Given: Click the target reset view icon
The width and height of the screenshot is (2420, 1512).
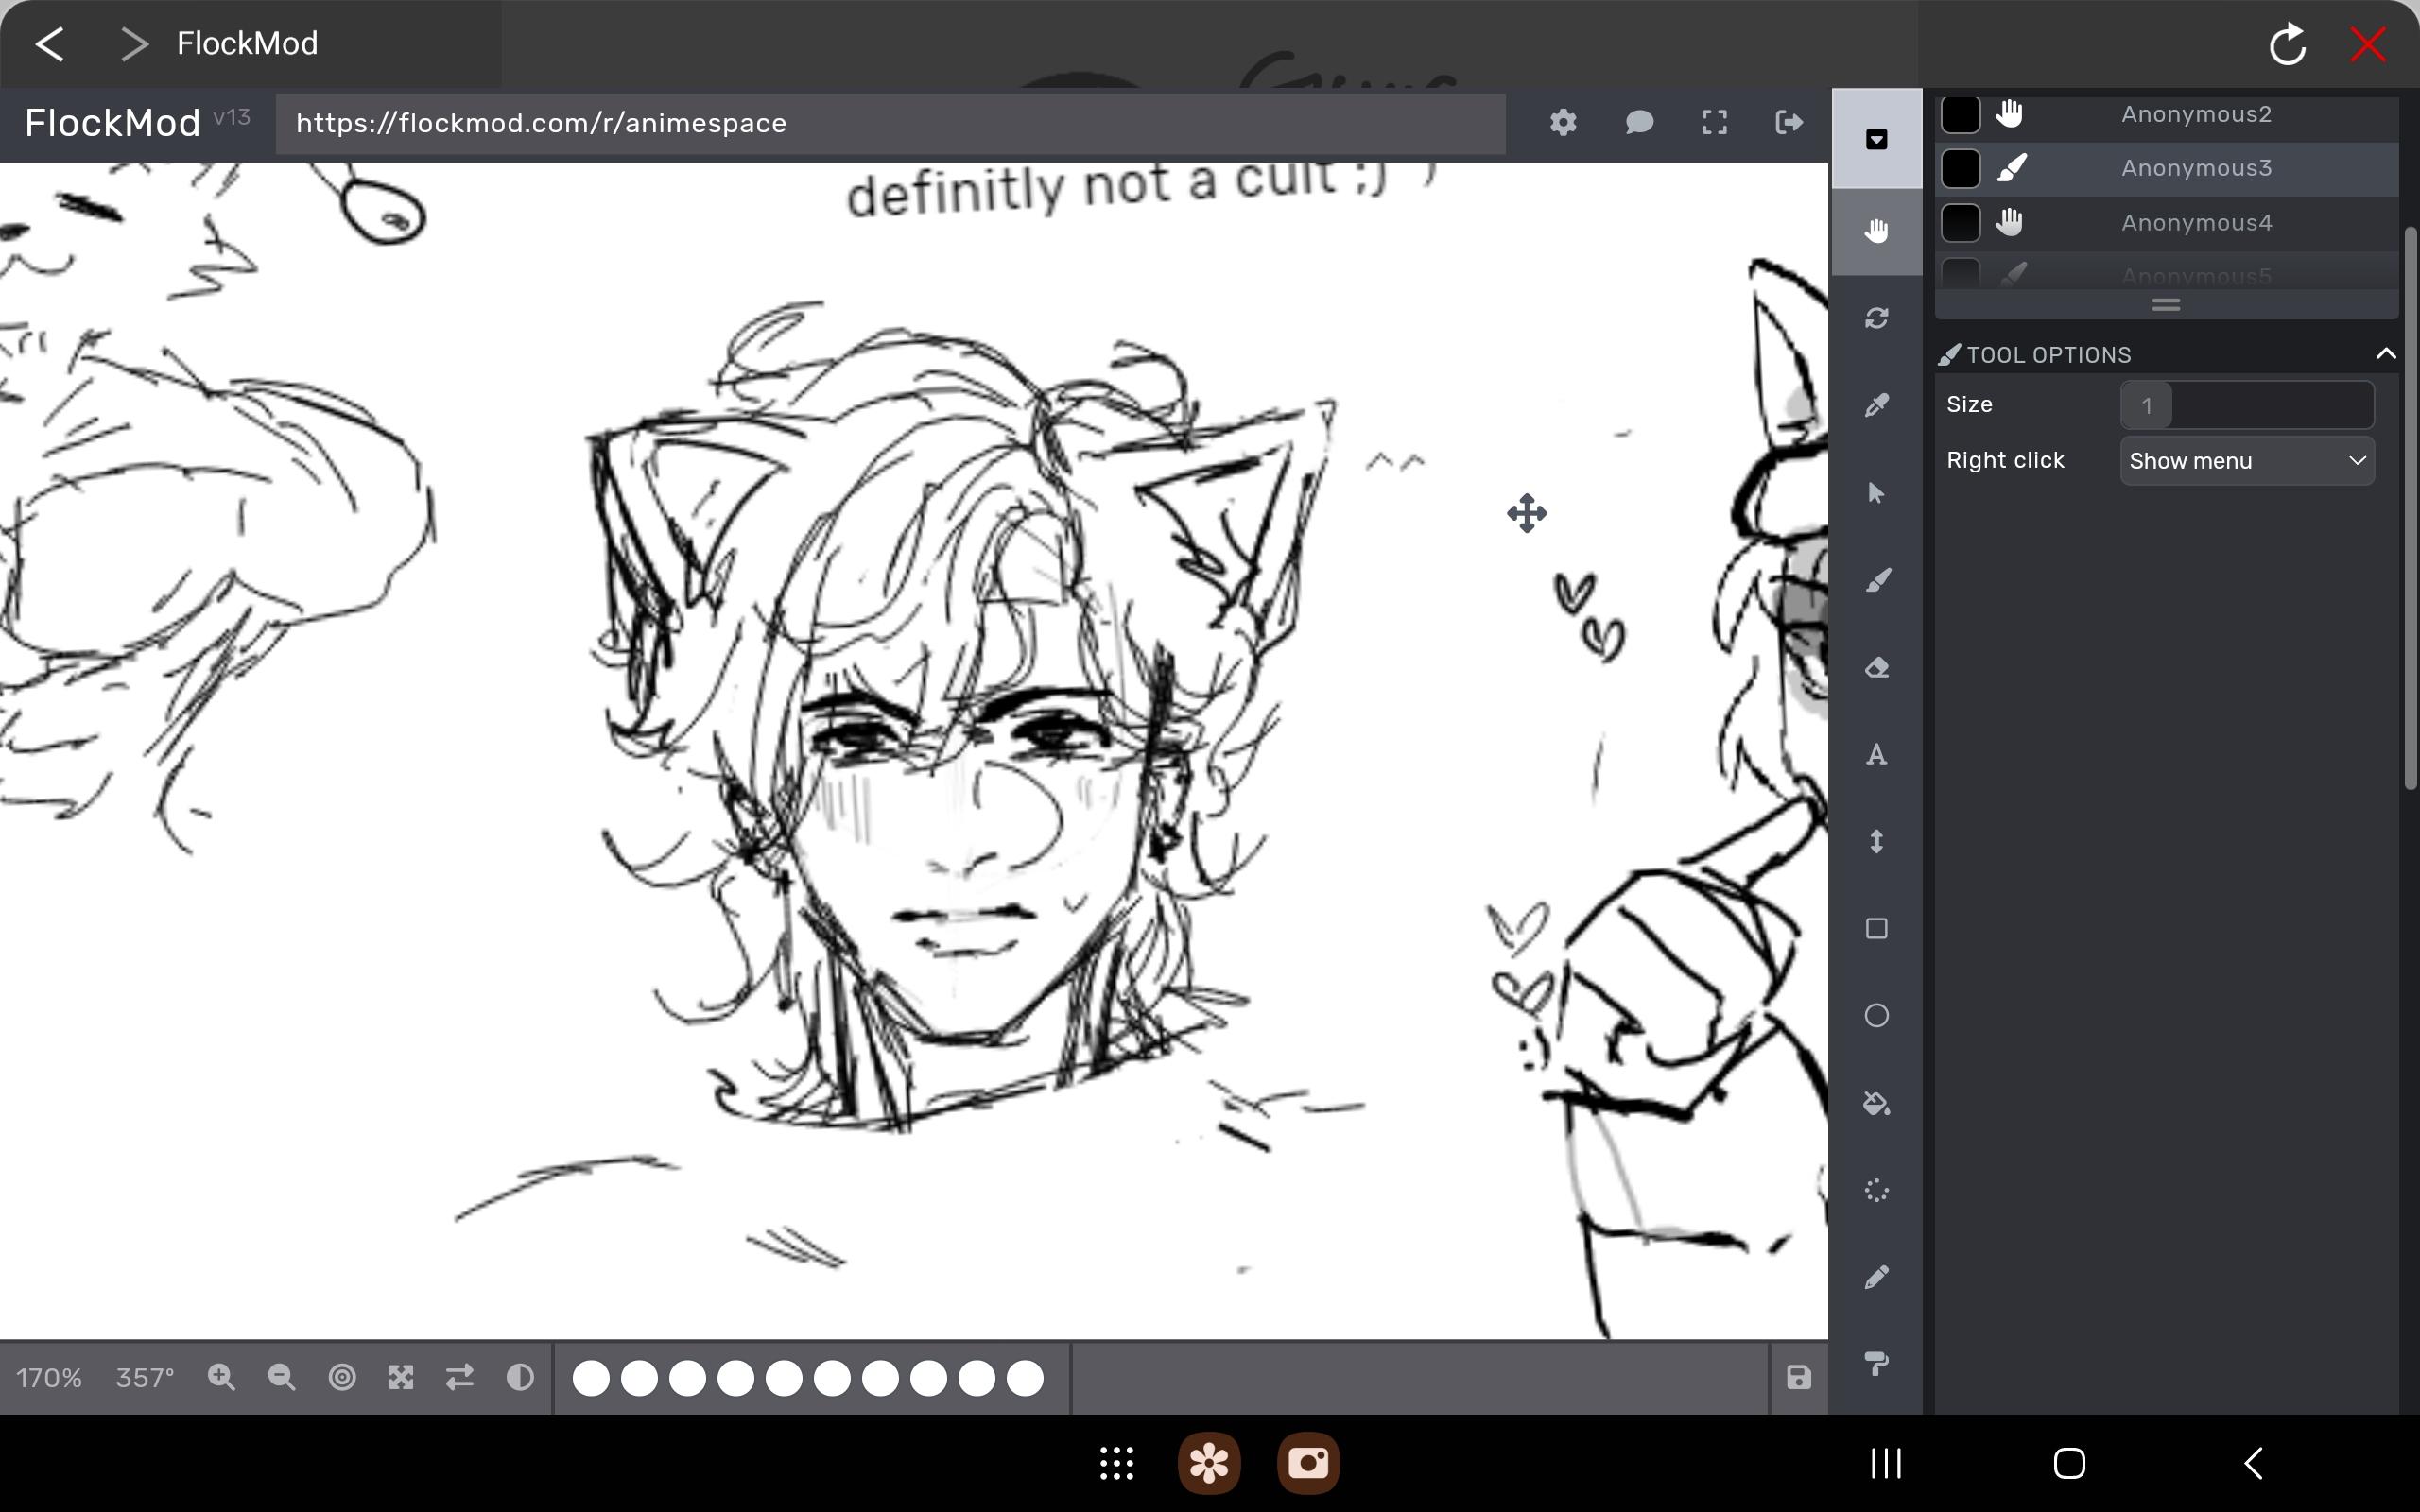Looking at the screenshot, I should pyautogui.click(x=342, y=1377).
